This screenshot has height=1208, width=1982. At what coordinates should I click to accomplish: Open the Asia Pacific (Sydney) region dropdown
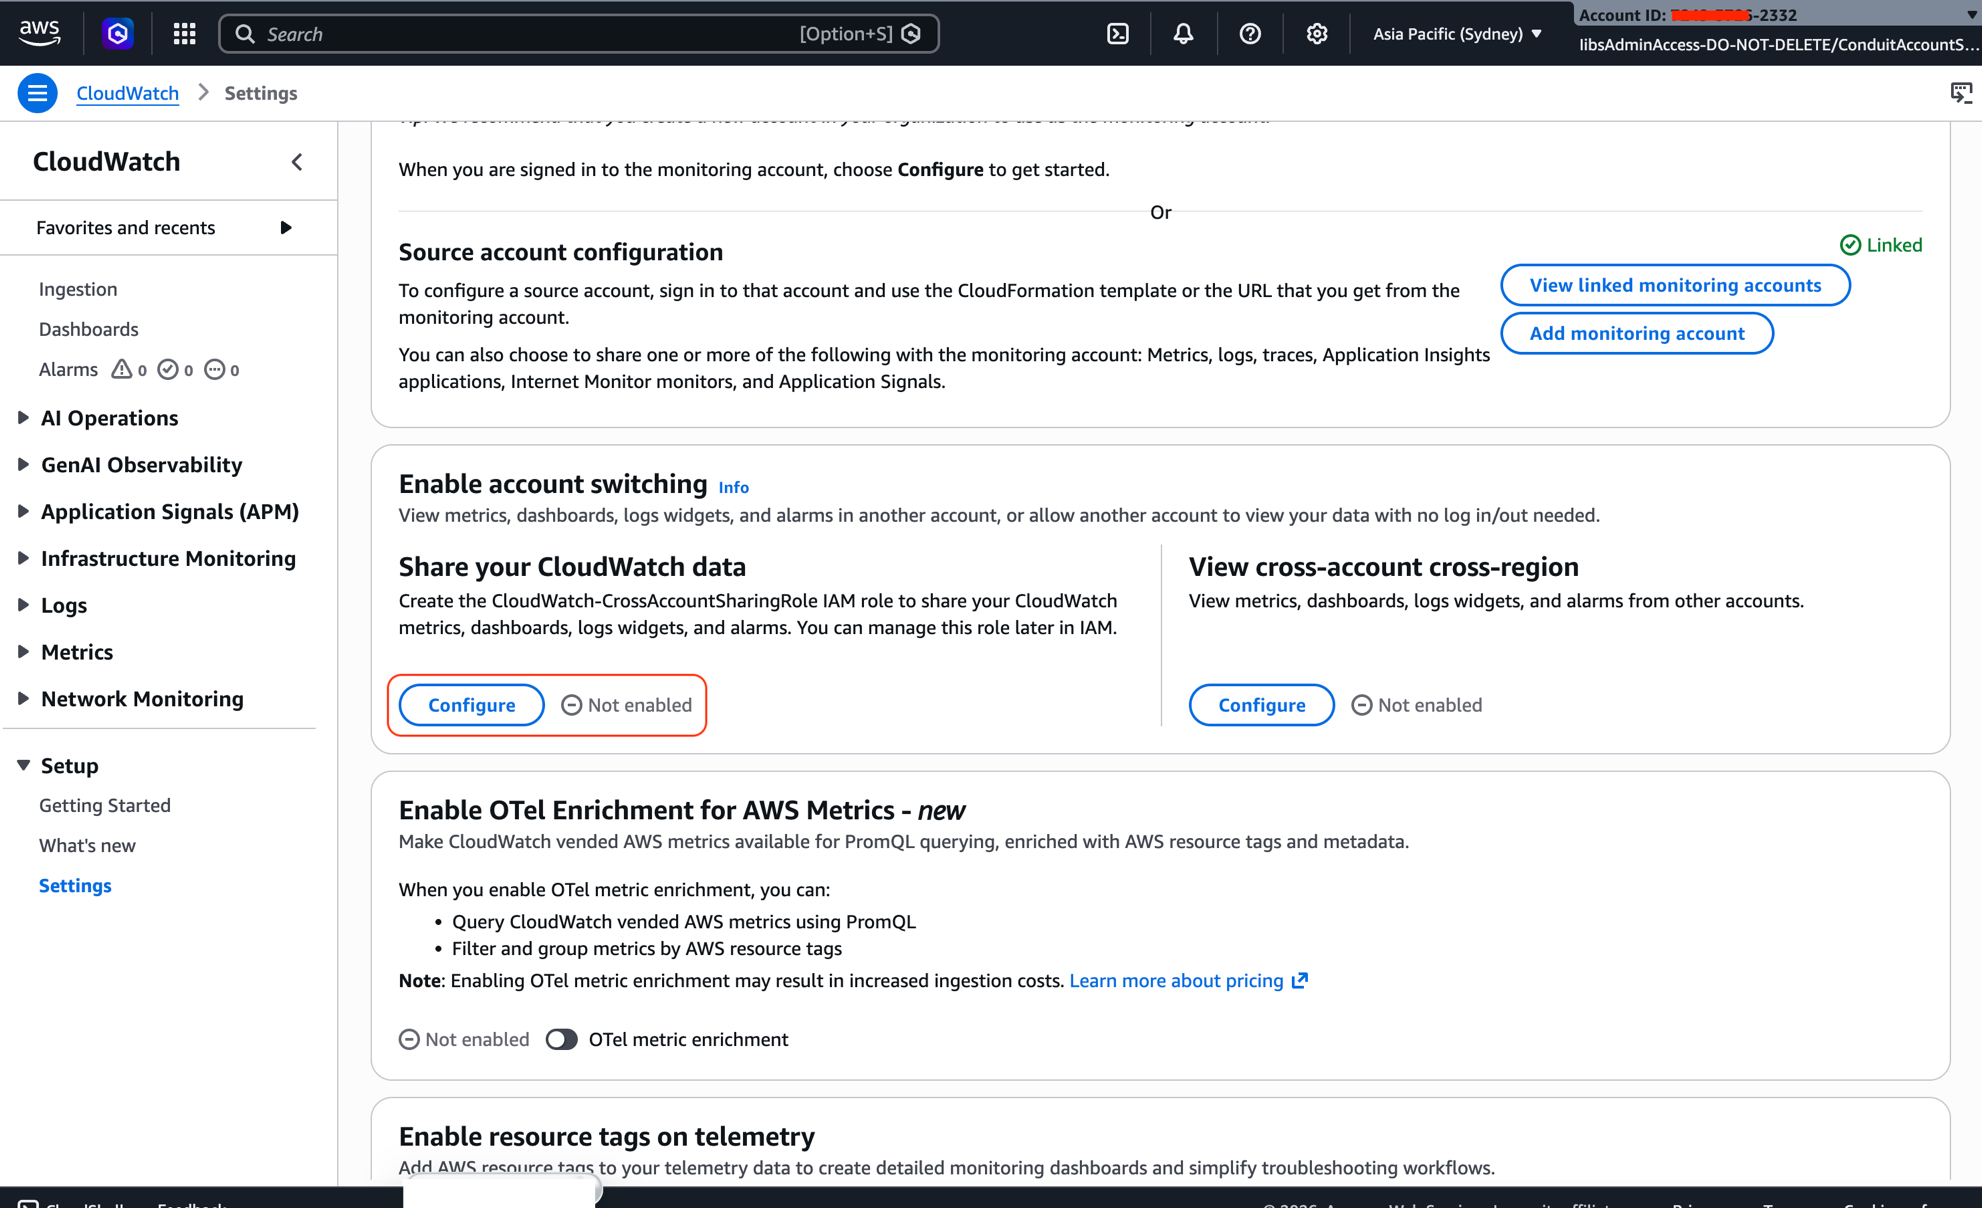(1457, 34)
